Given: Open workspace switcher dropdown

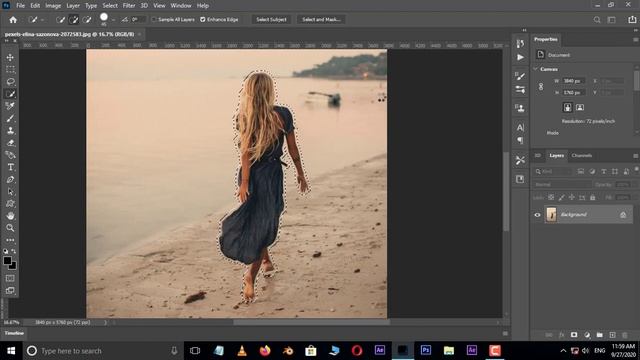Looking at the screenshot, I should coord(611,20).
